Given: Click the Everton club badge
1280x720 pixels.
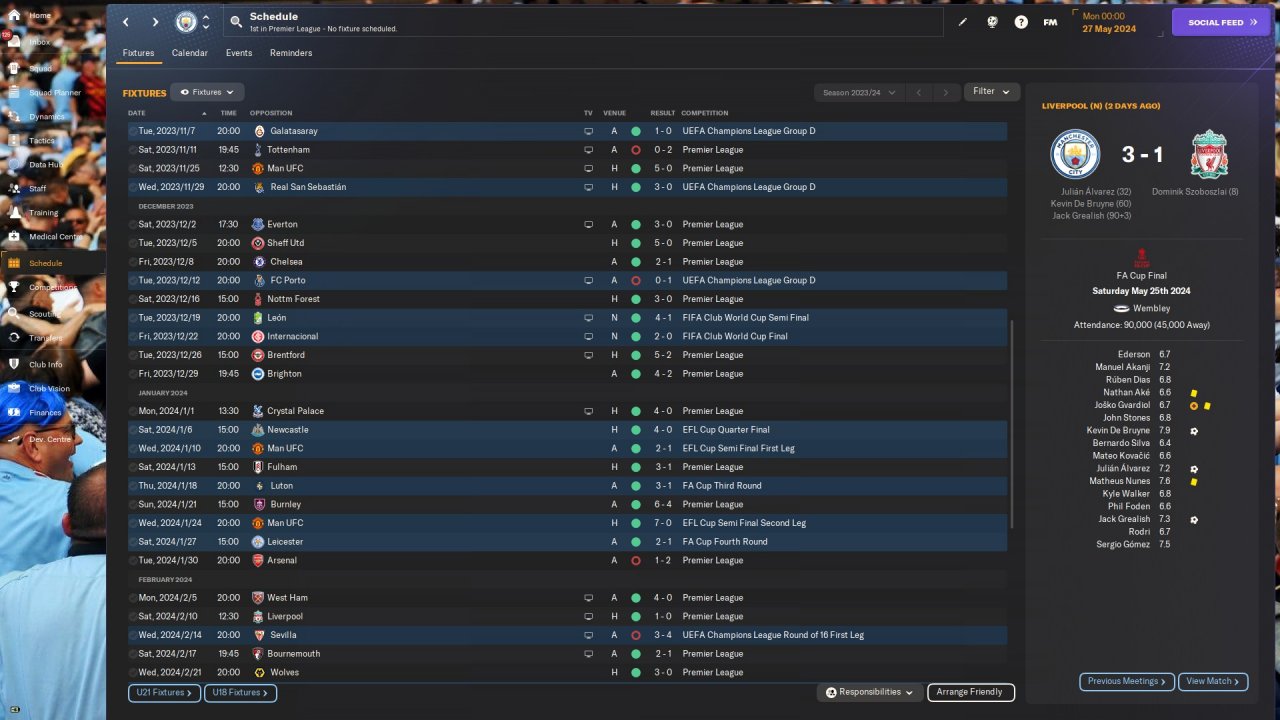Looking at the screenshot, I should (x=258, y=224).
